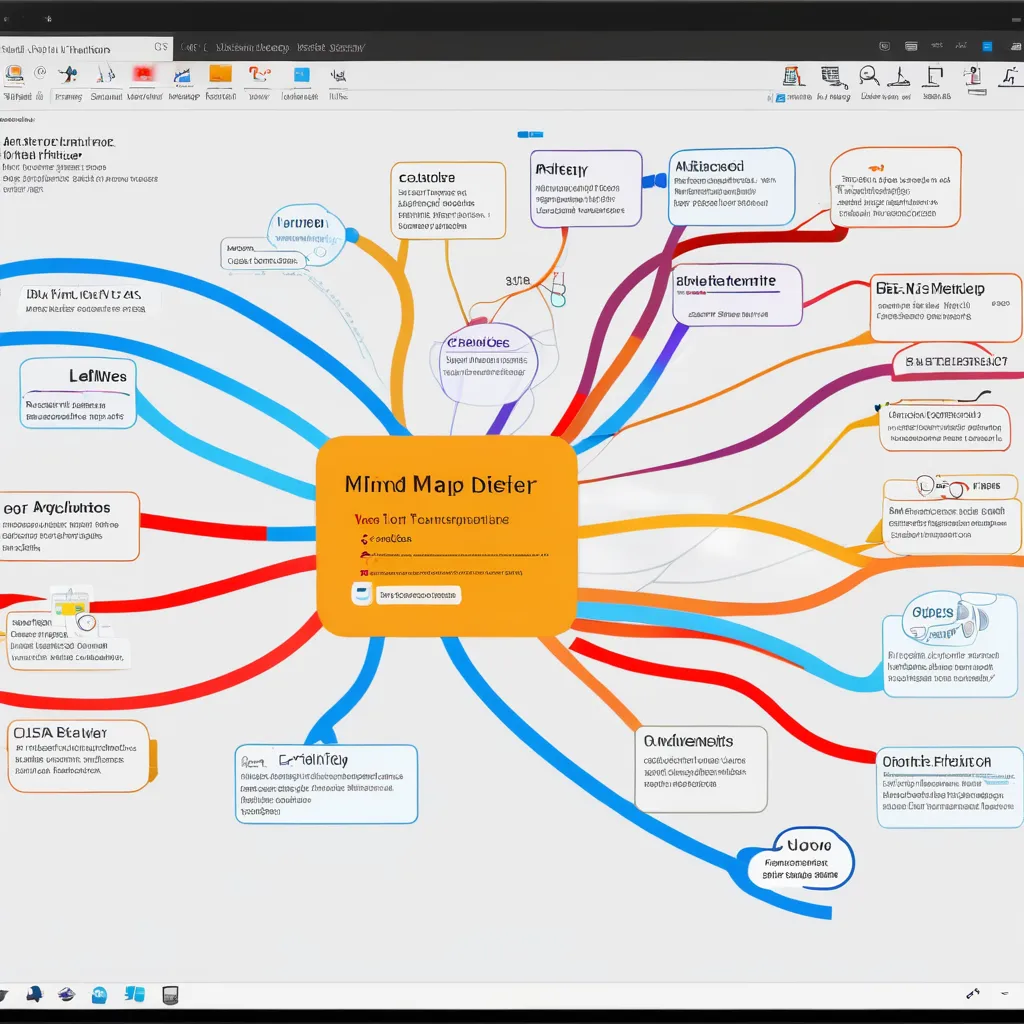Screen dimensions: 1024x1024
Task: Select the Uooro speech bubble node
Action: click(x=801, y=860)
